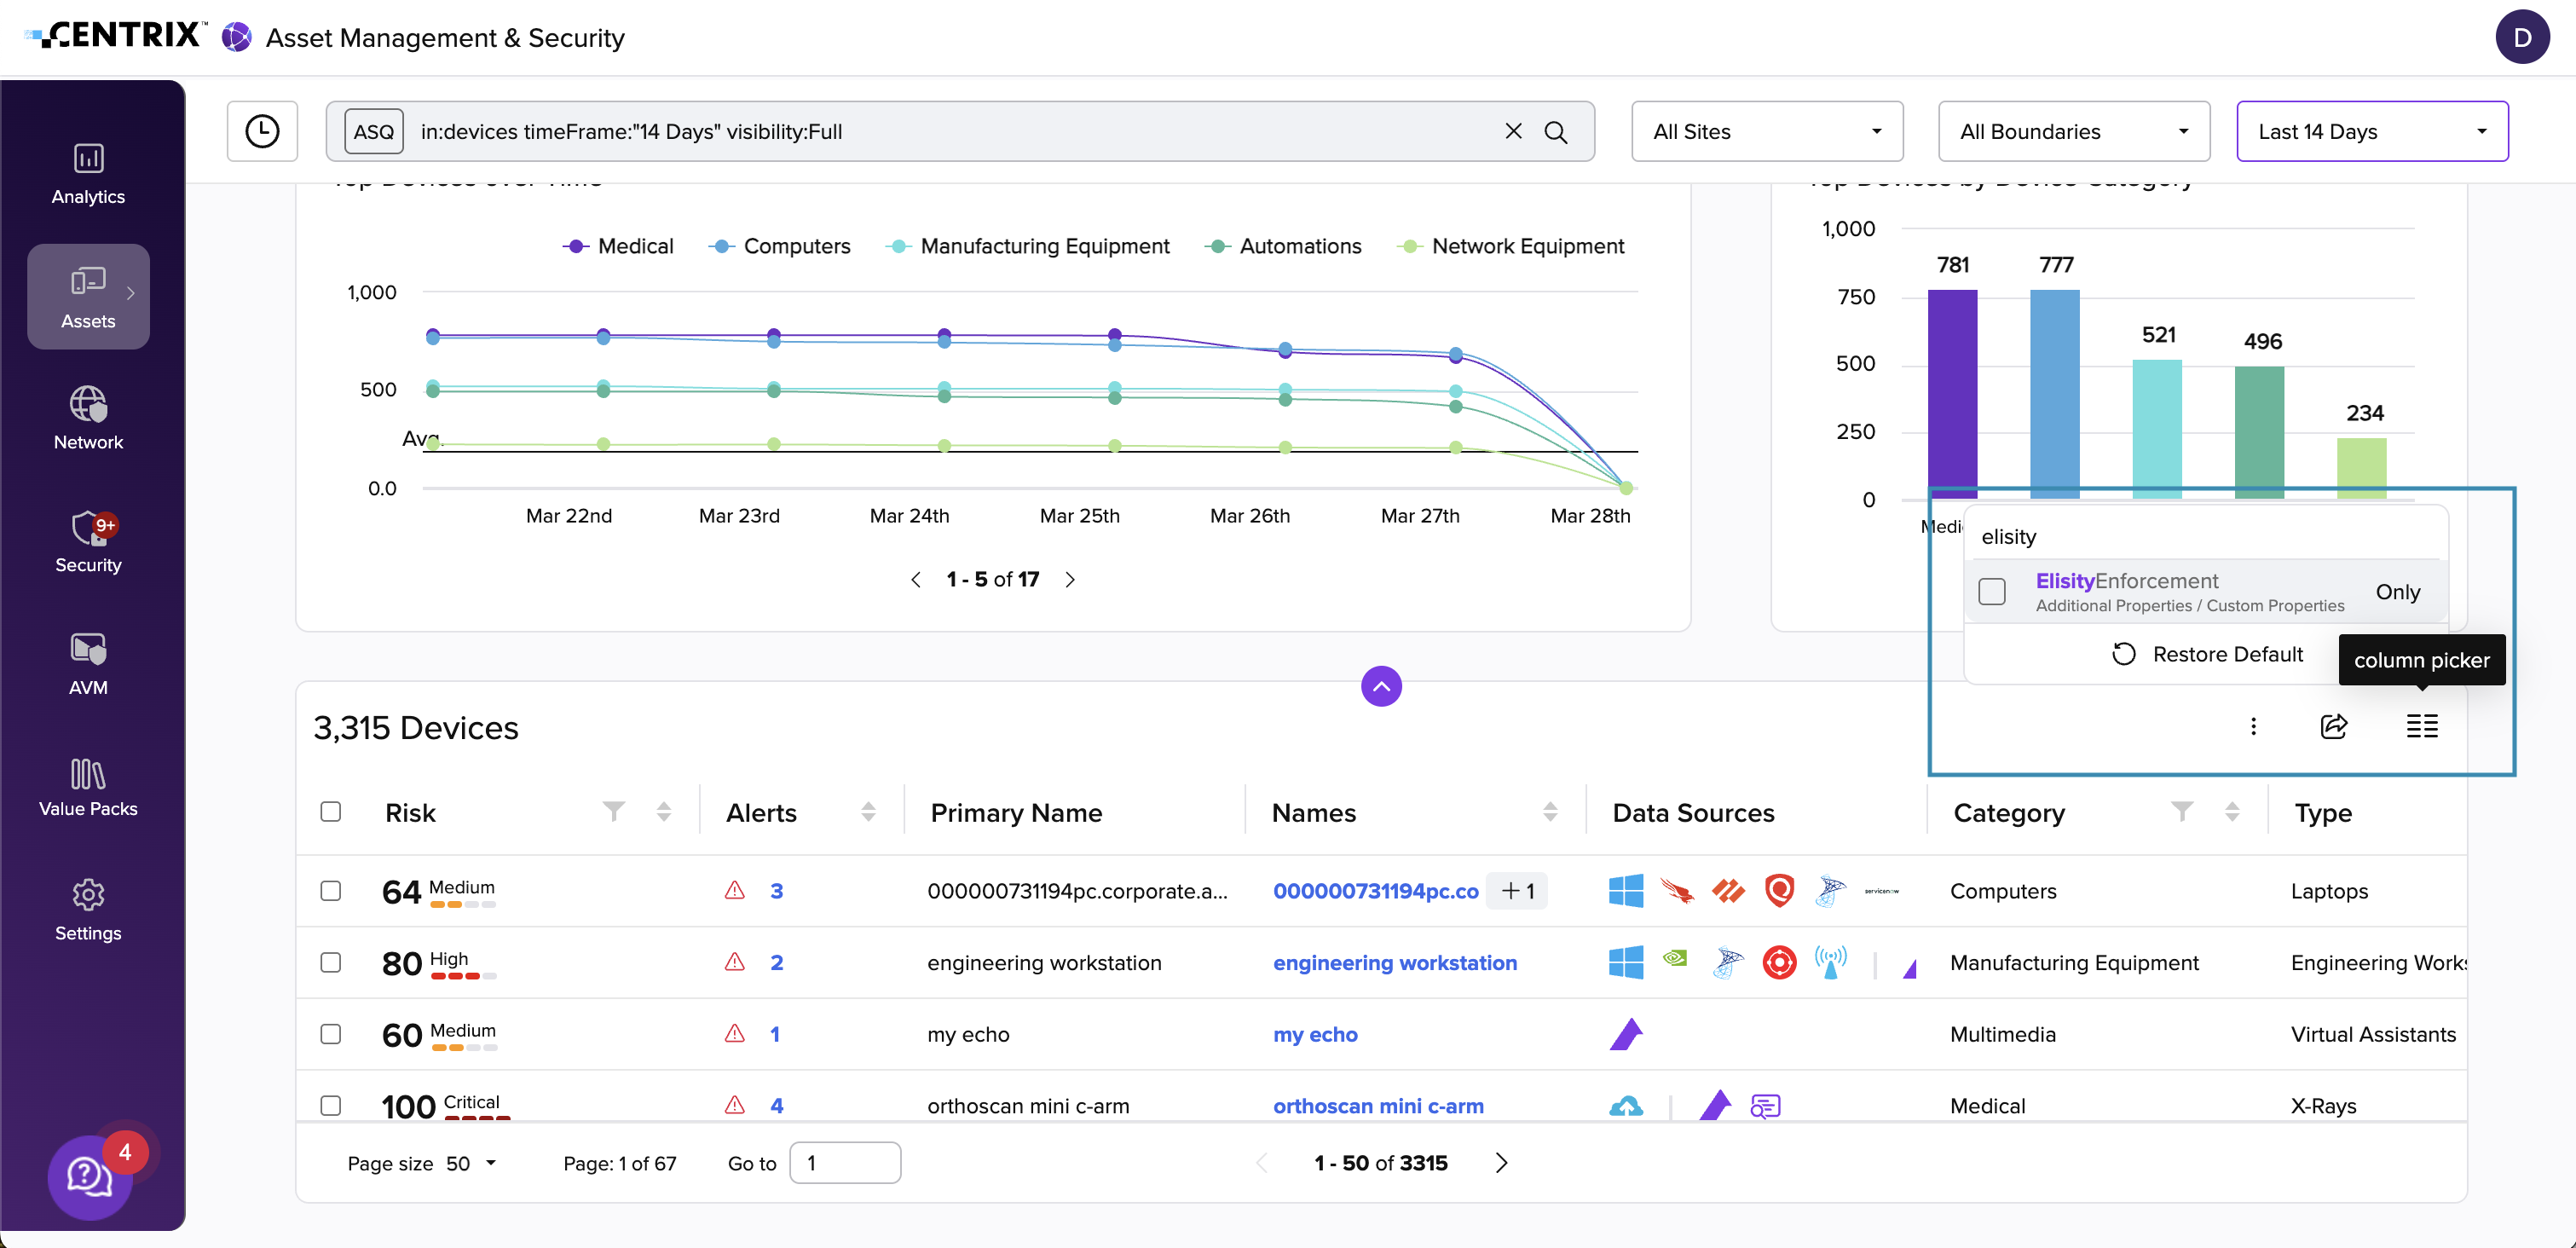This screenshot has width=2576, height=1248.
Task: Open the search history clock icon
Action: [262, 131]
